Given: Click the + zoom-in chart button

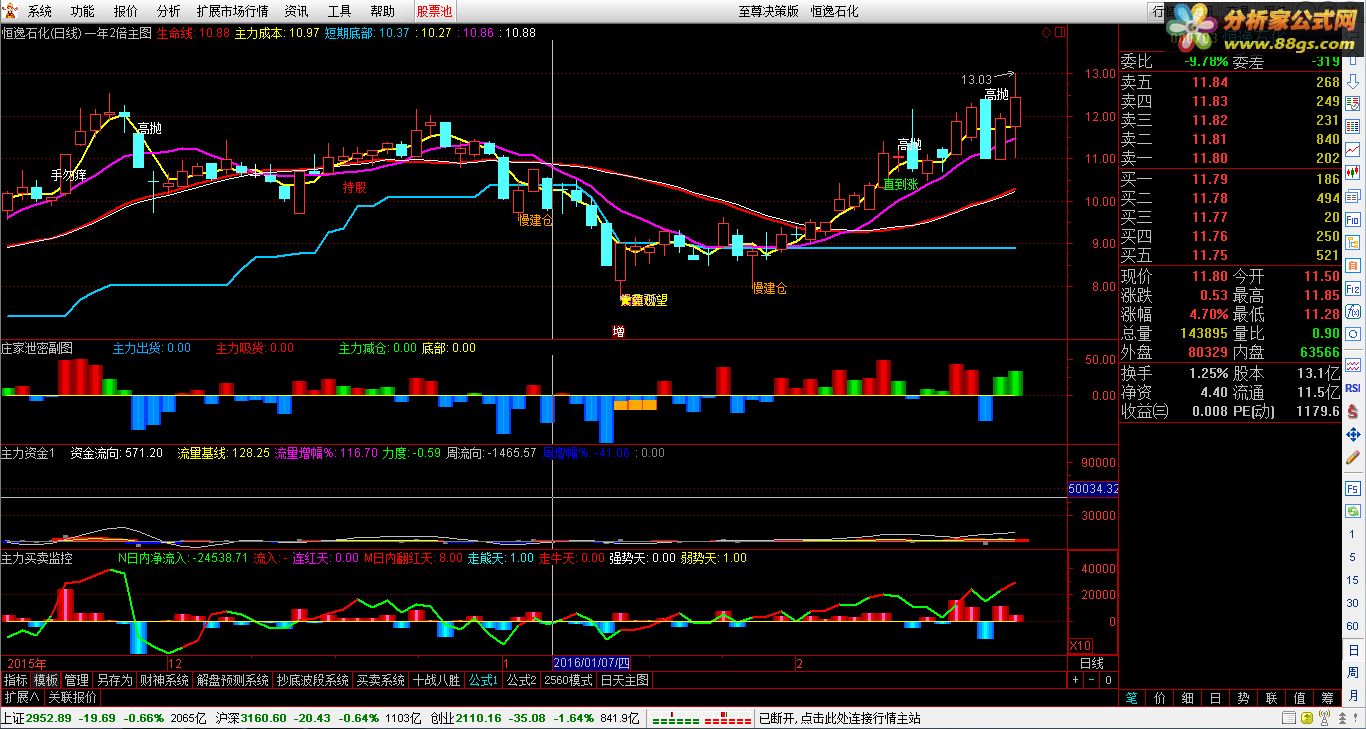Looking at the screenshot, I should [1075, 680].
